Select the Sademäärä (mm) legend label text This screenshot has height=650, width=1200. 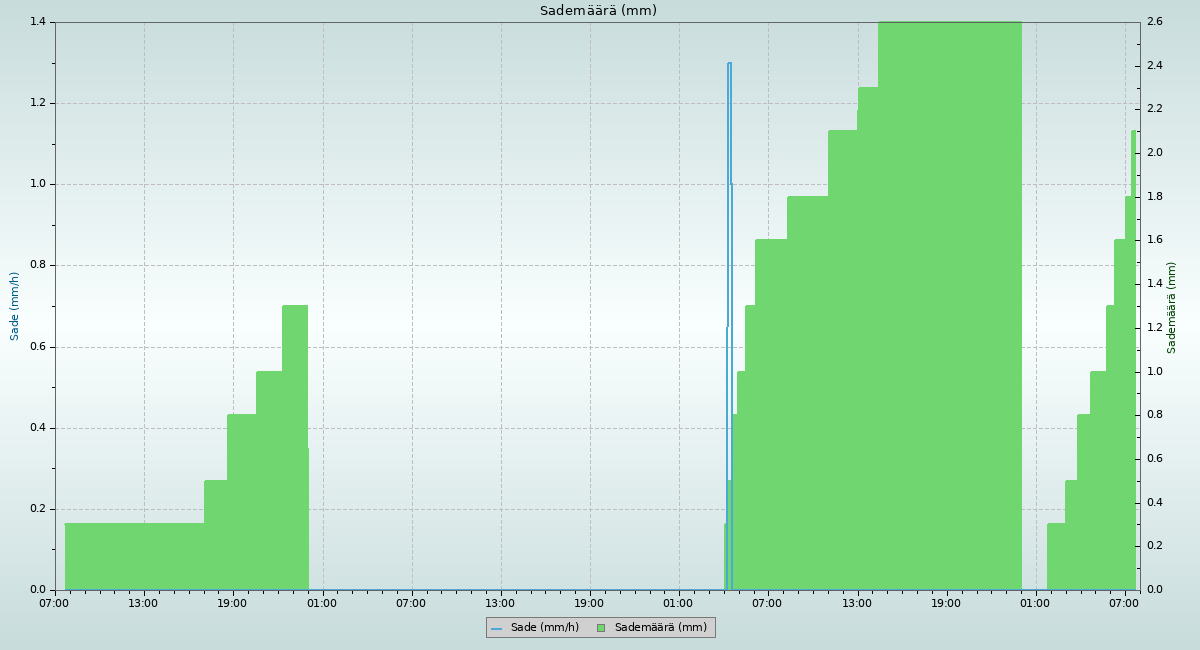click(x=660, y=628)
